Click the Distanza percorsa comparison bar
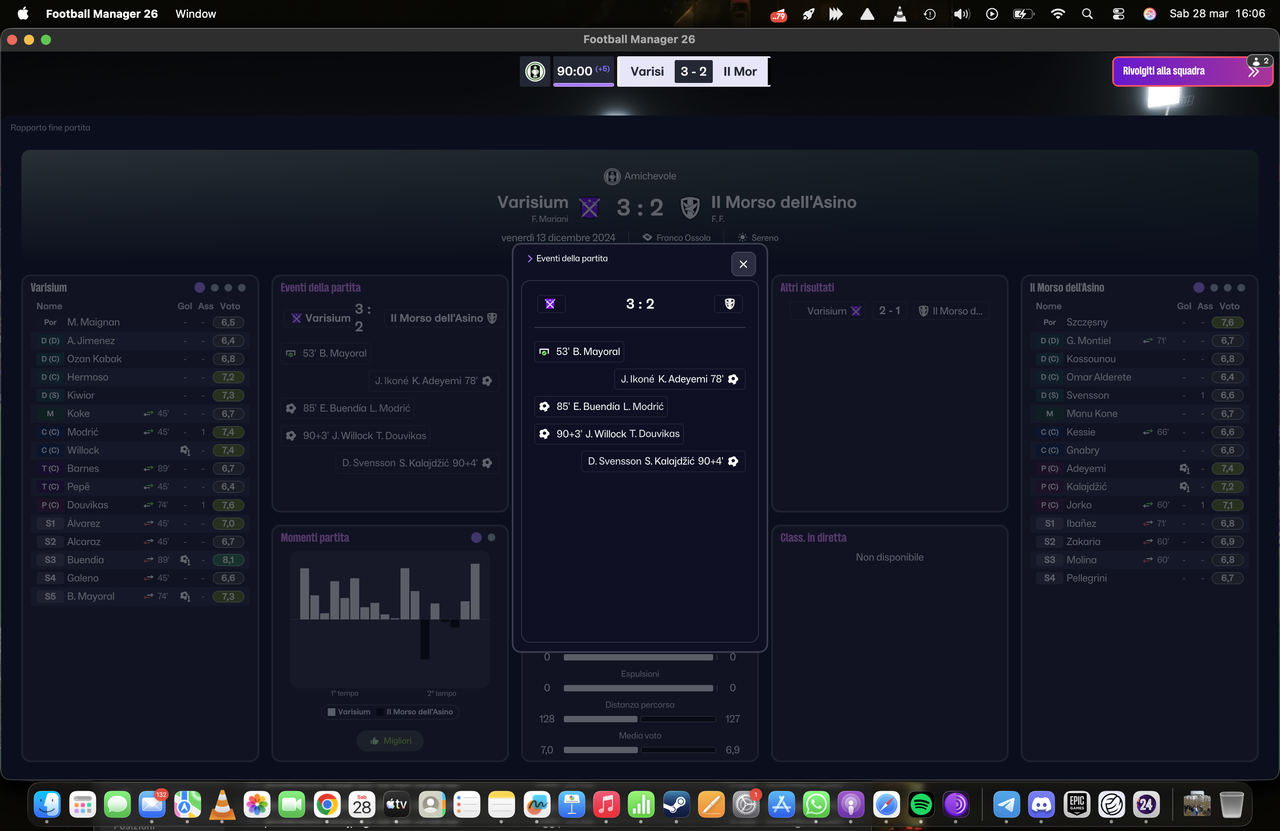The width and height of the screenshot is (1280, 831). 640,719
